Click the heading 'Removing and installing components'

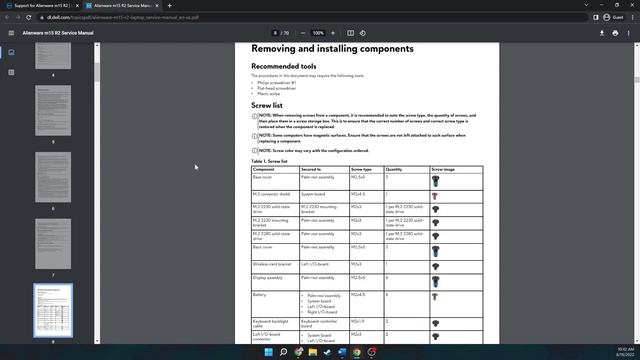coord(332,49)
